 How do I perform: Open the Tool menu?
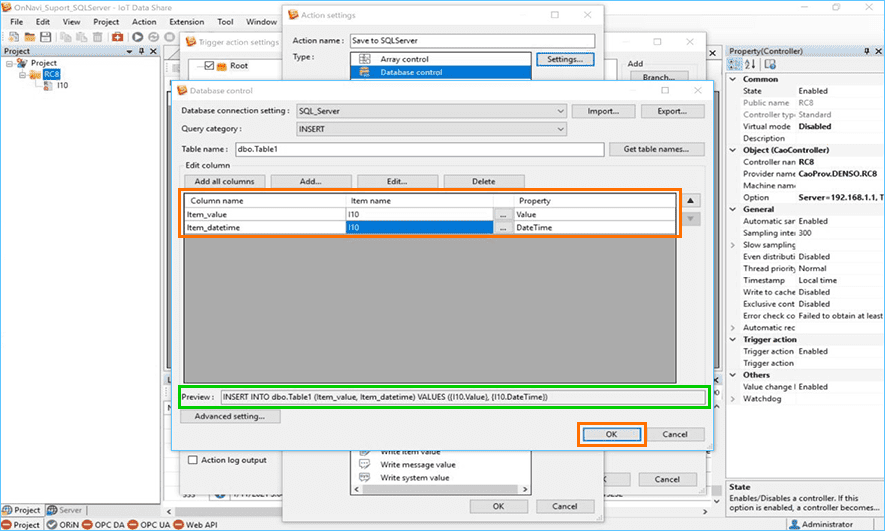point(225,21)
